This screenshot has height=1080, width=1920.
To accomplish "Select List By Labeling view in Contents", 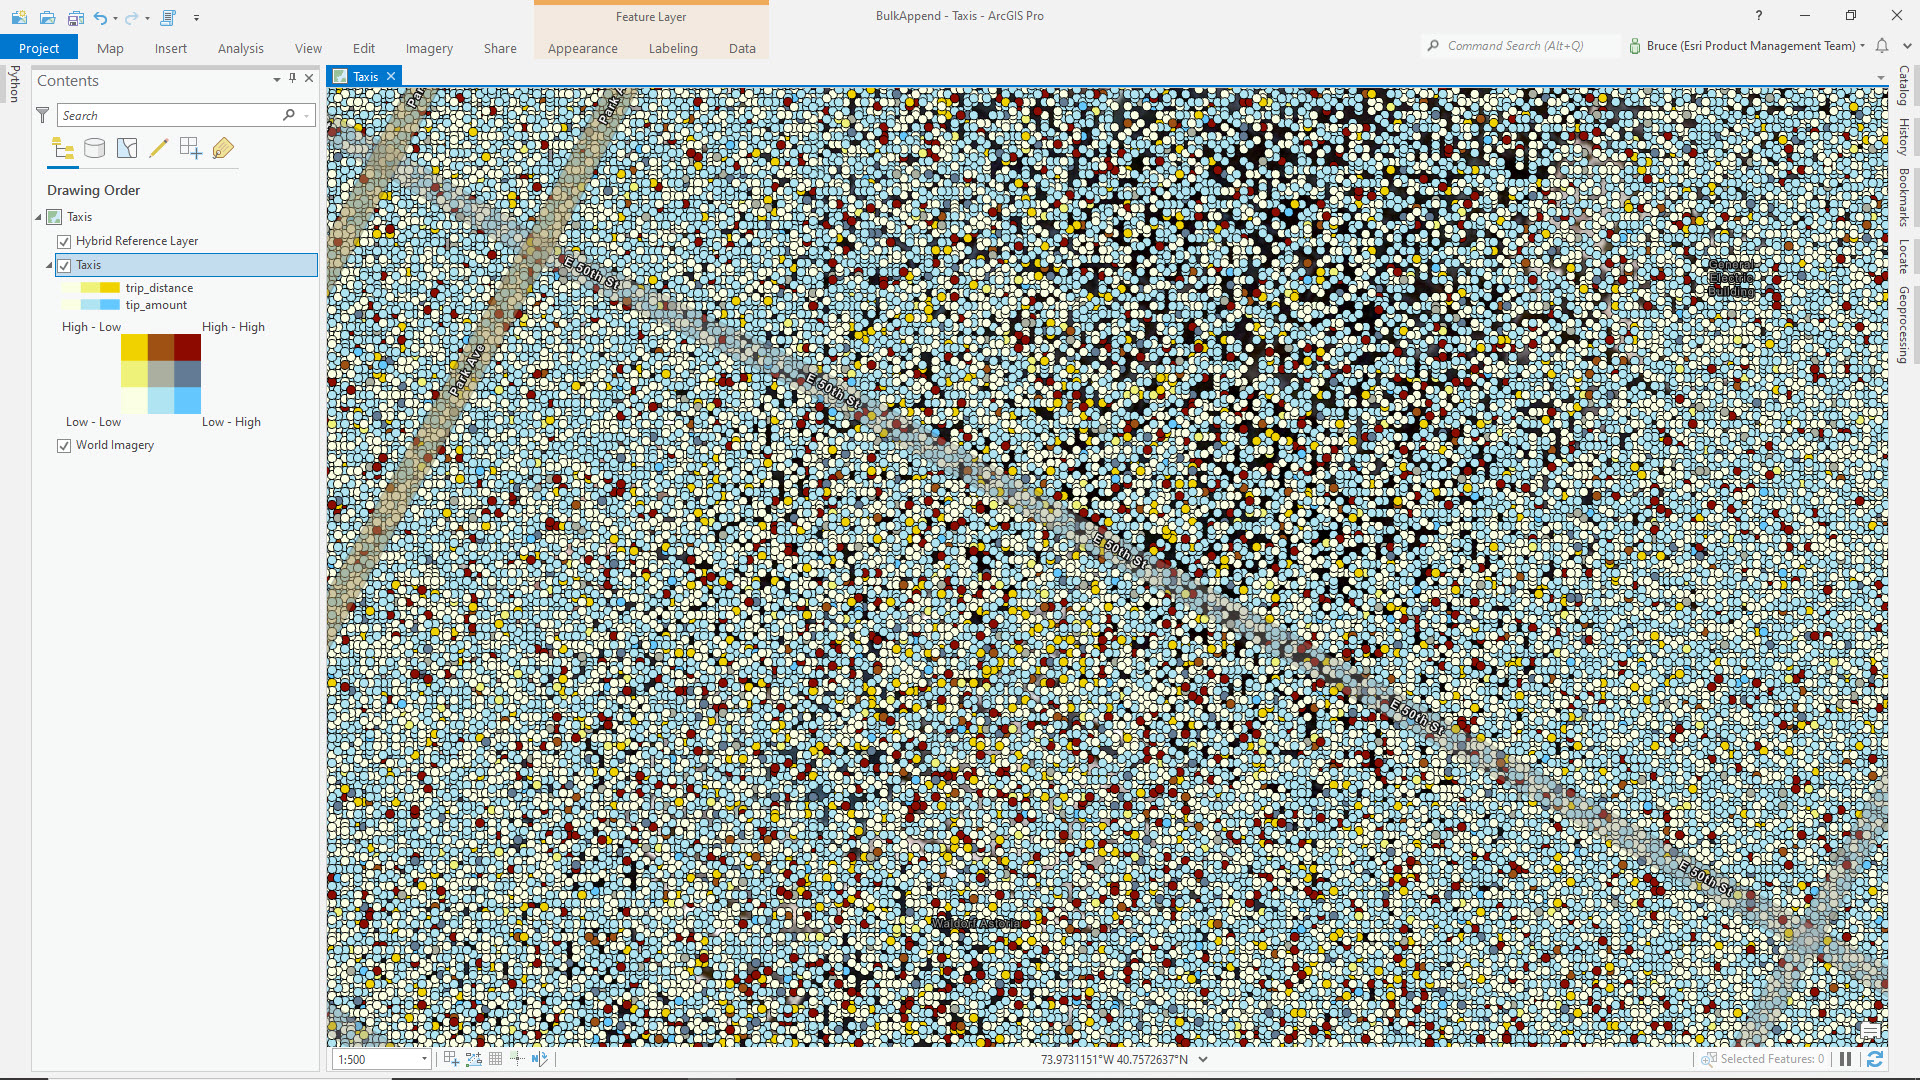I will (x=223, y=148).
